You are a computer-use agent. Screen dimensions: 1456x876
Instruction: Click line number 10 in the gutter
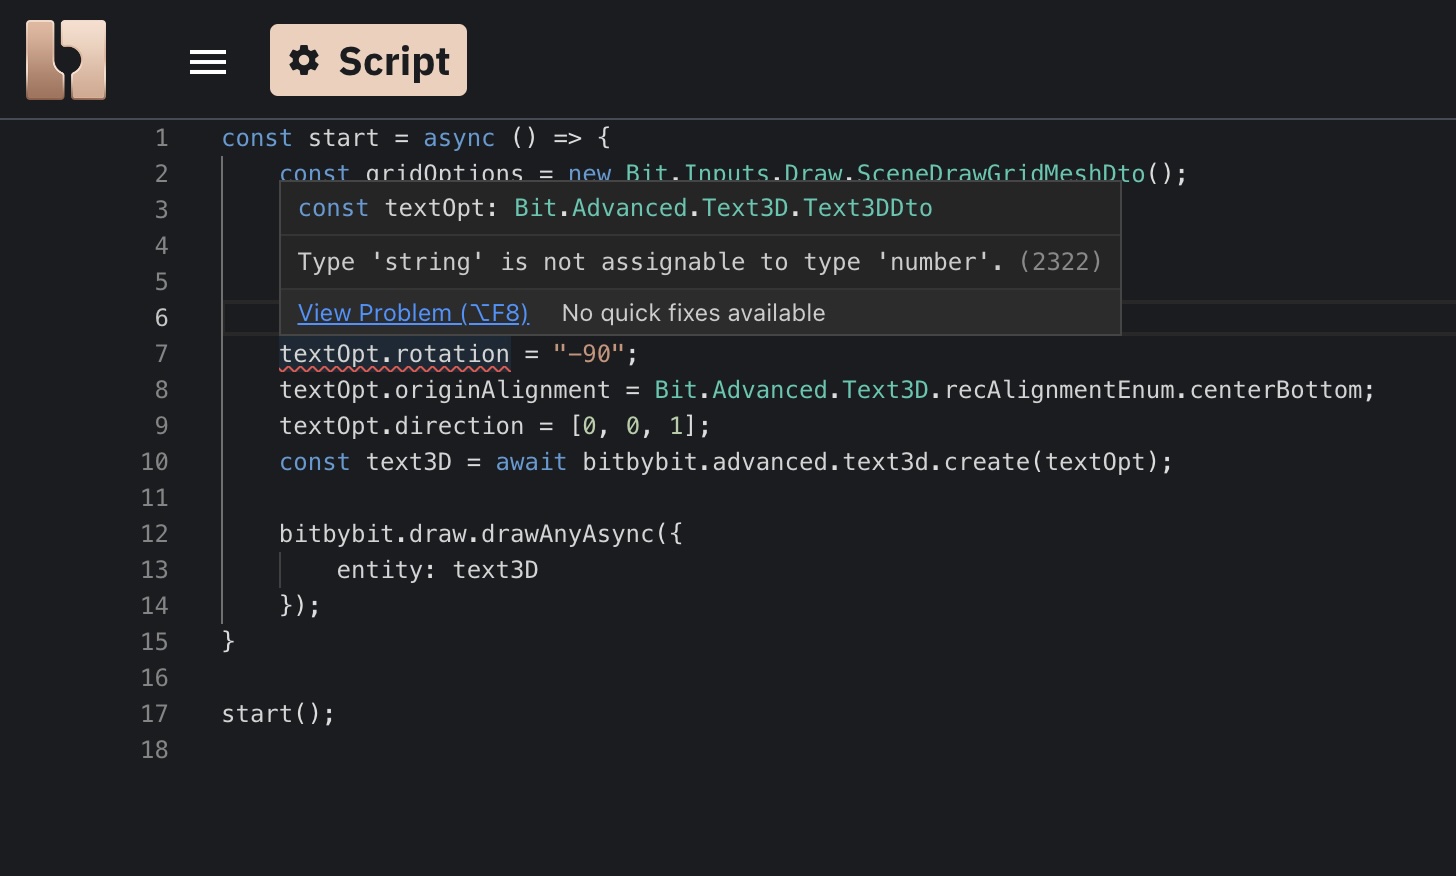coord(154,462)
